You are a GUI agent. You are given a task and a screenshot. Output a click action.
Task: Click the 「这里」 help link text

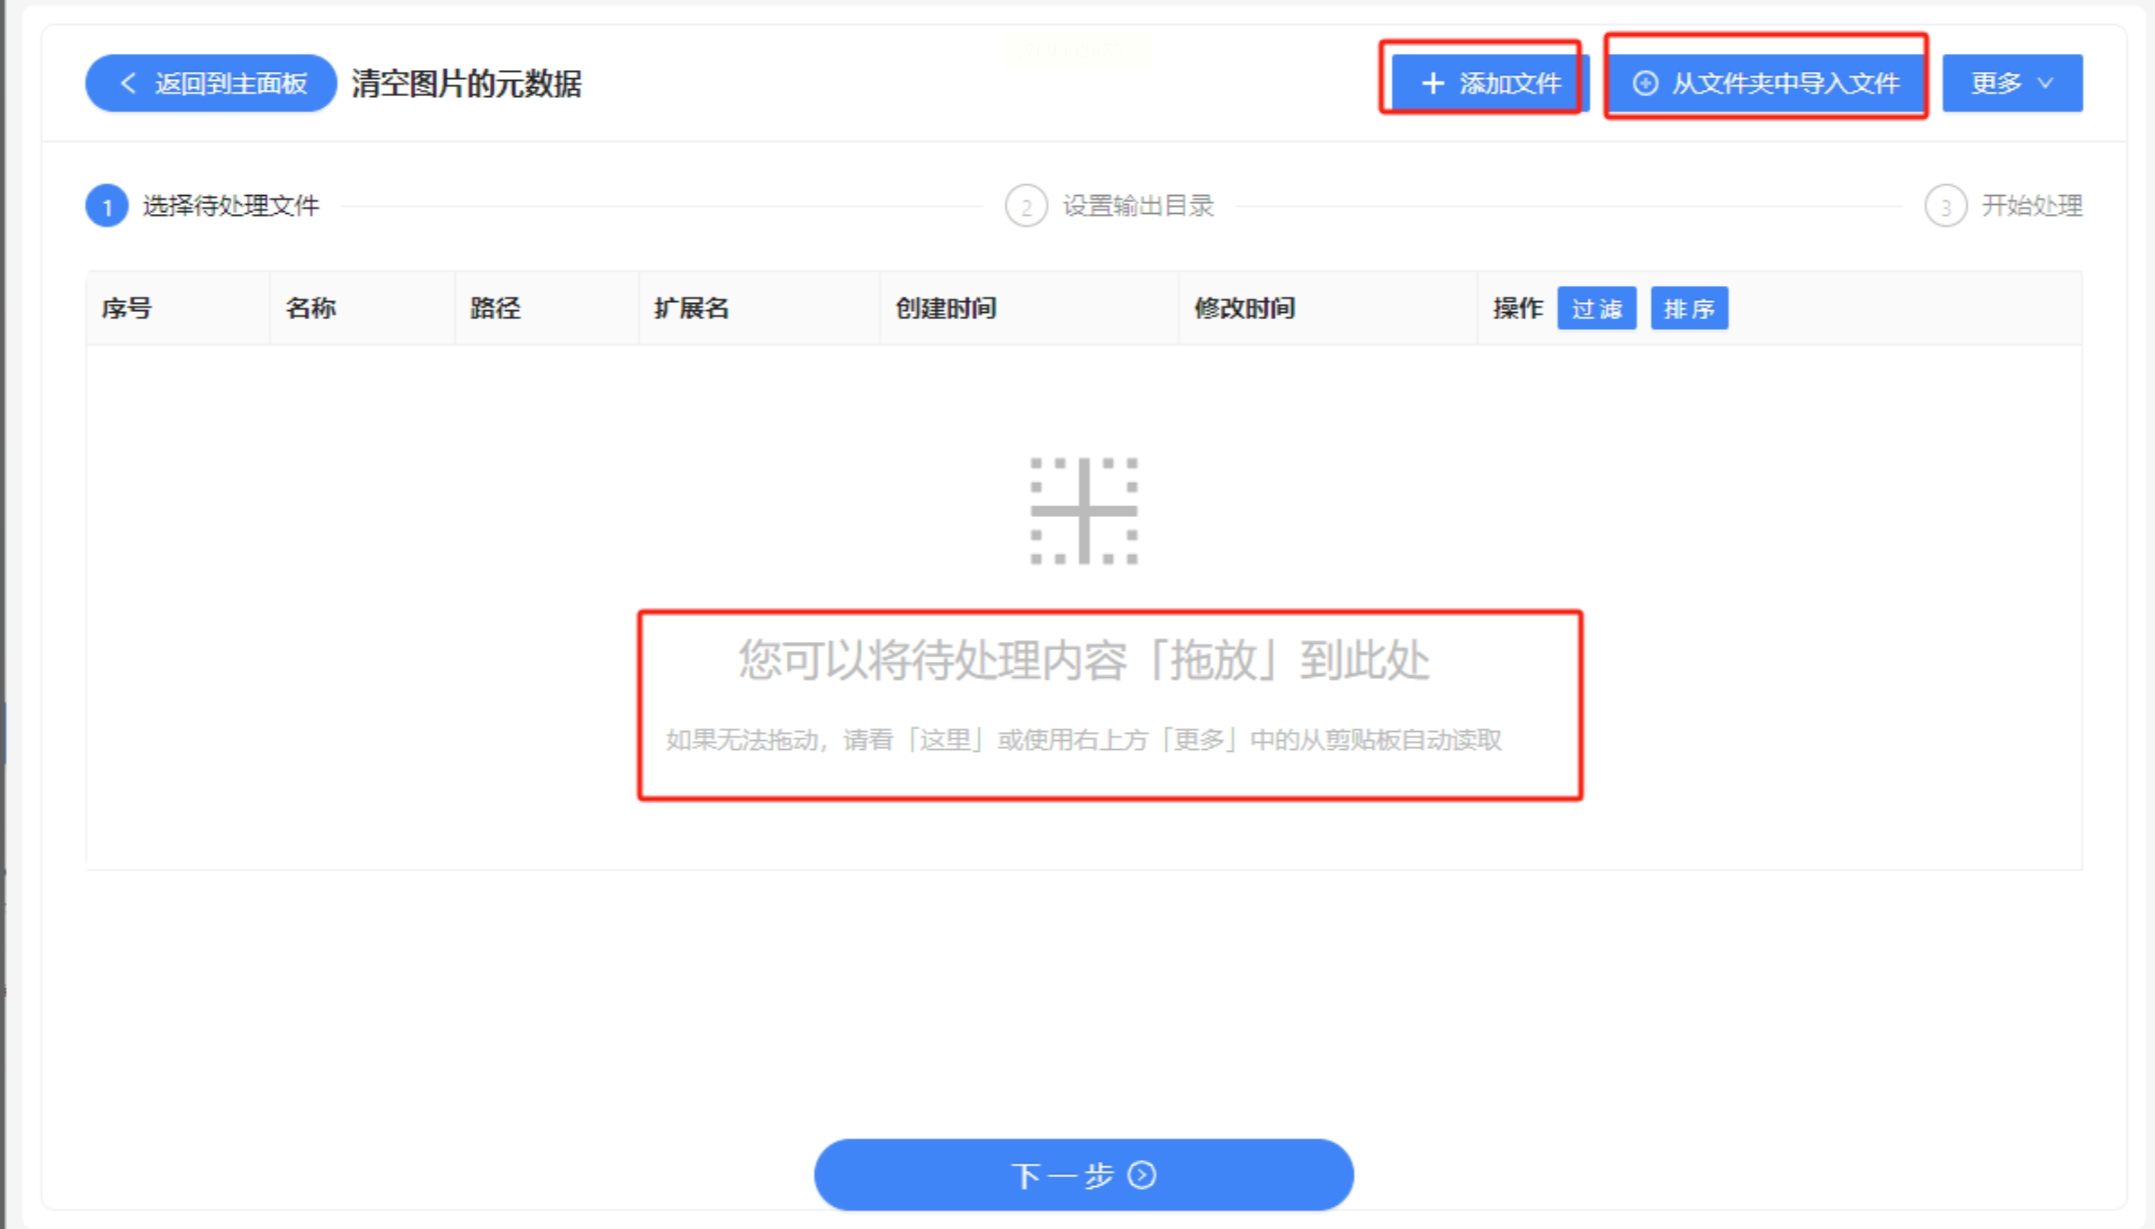click(x=944, y=740)
